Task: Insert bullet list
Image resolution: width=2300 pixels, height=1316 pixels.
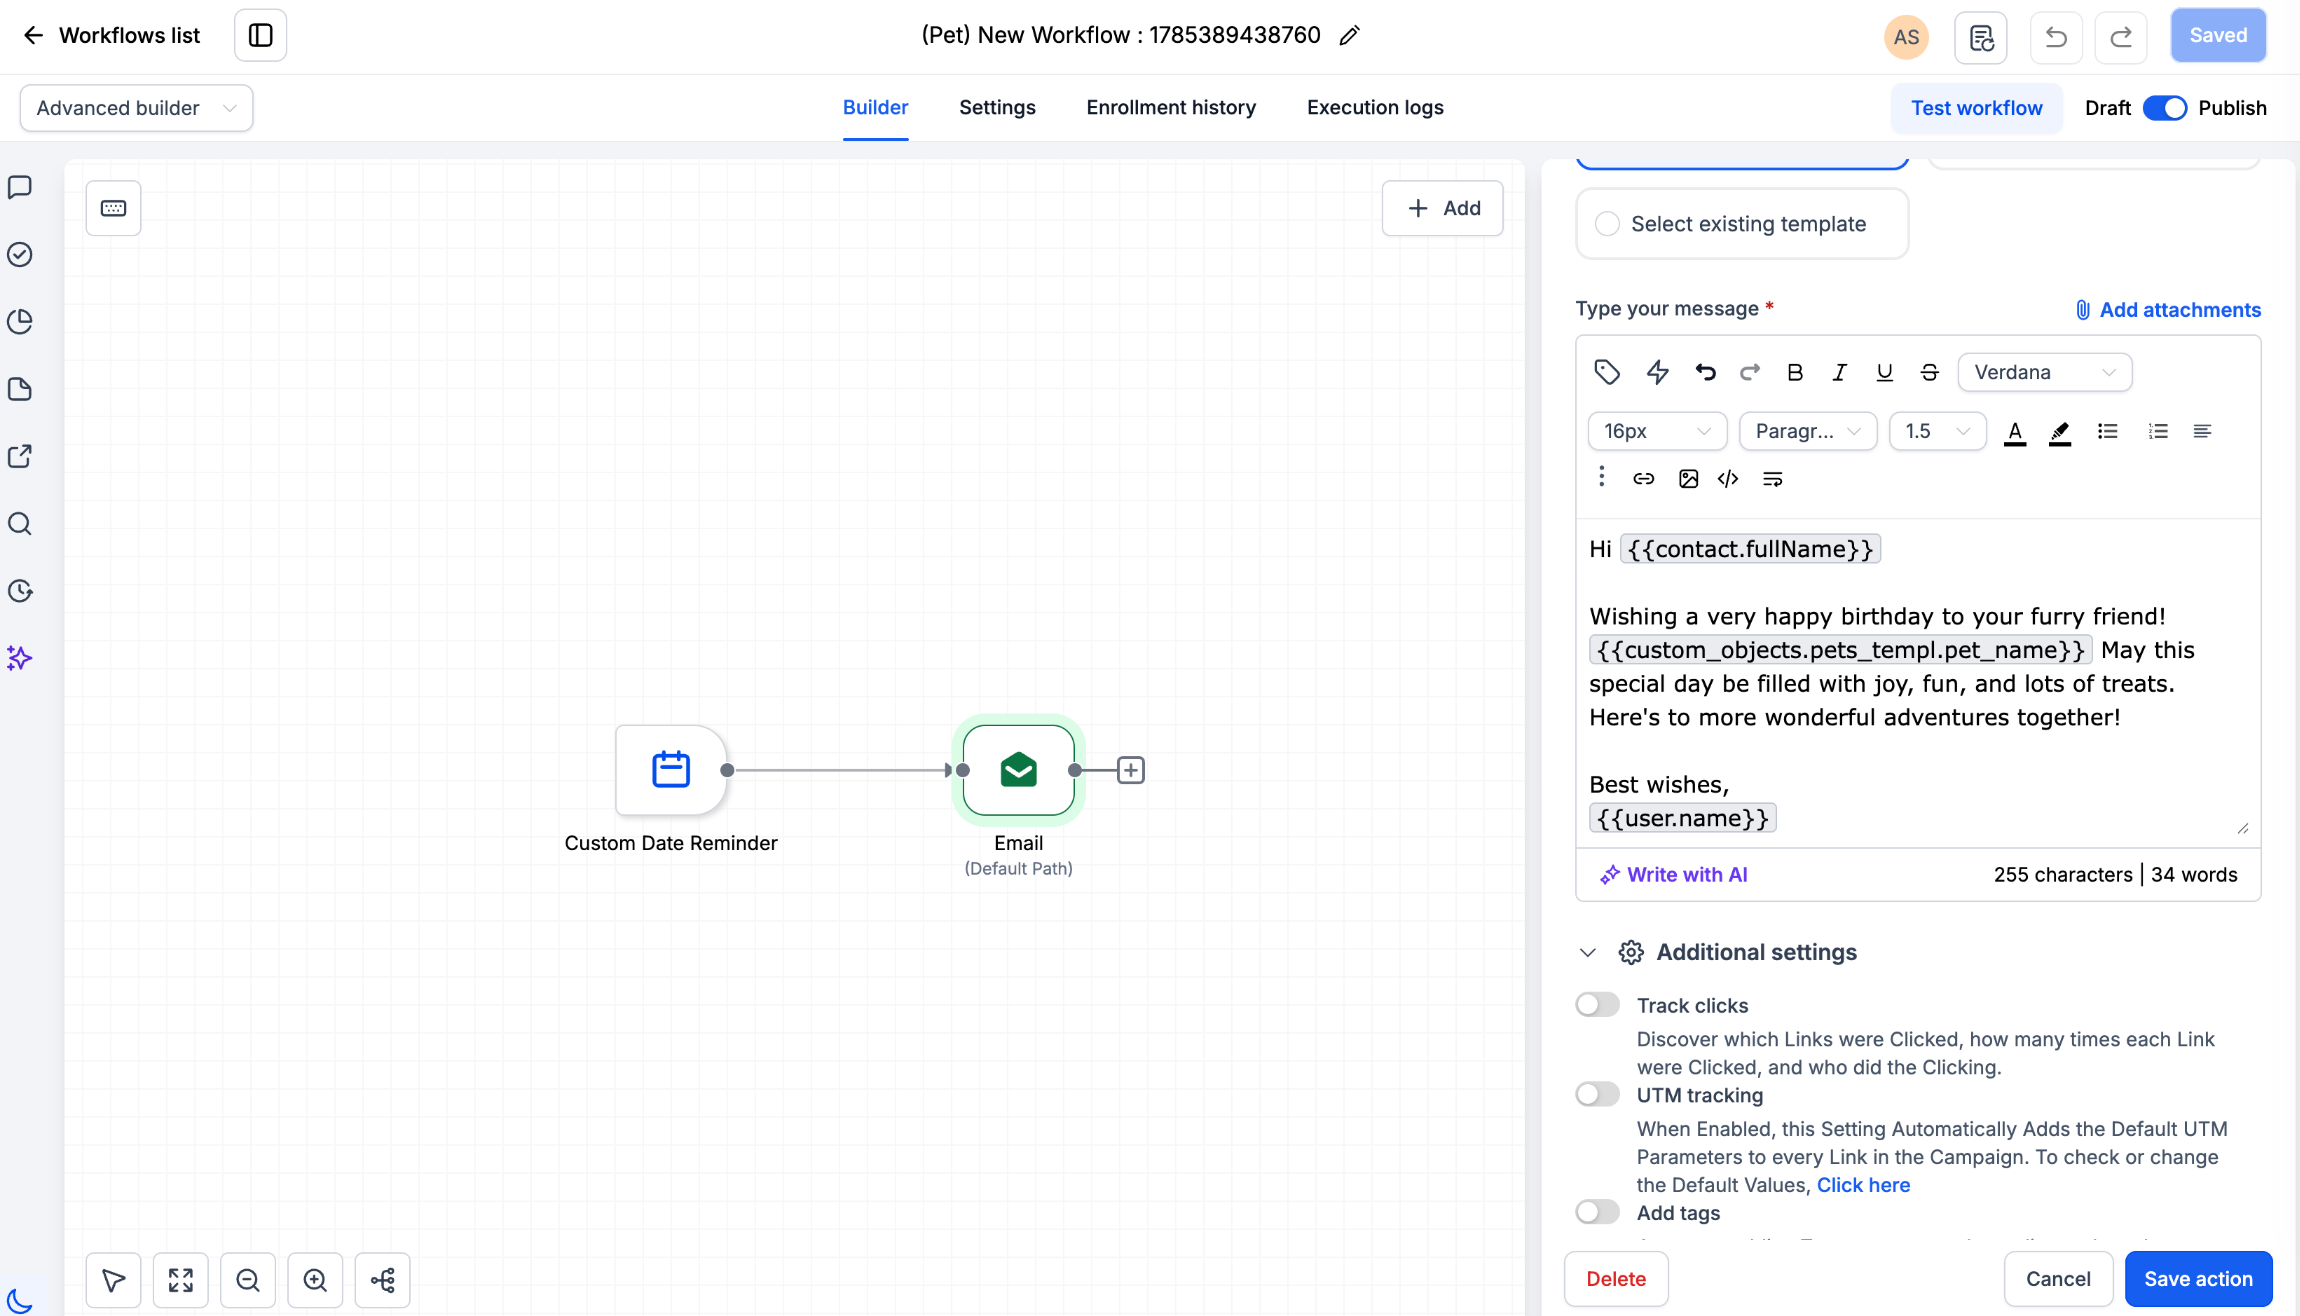Action: point(2108,431)
